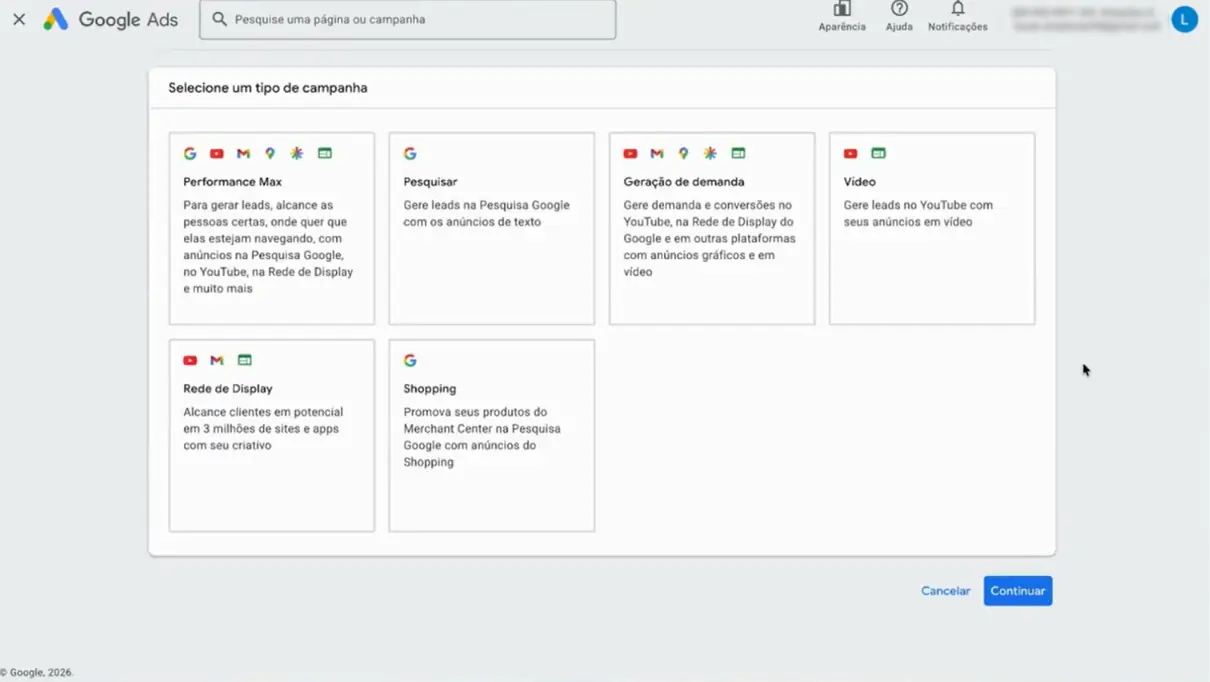Select the Rede de Display campaign title
Screen dimensions: 1210x682
pos(228,389)
